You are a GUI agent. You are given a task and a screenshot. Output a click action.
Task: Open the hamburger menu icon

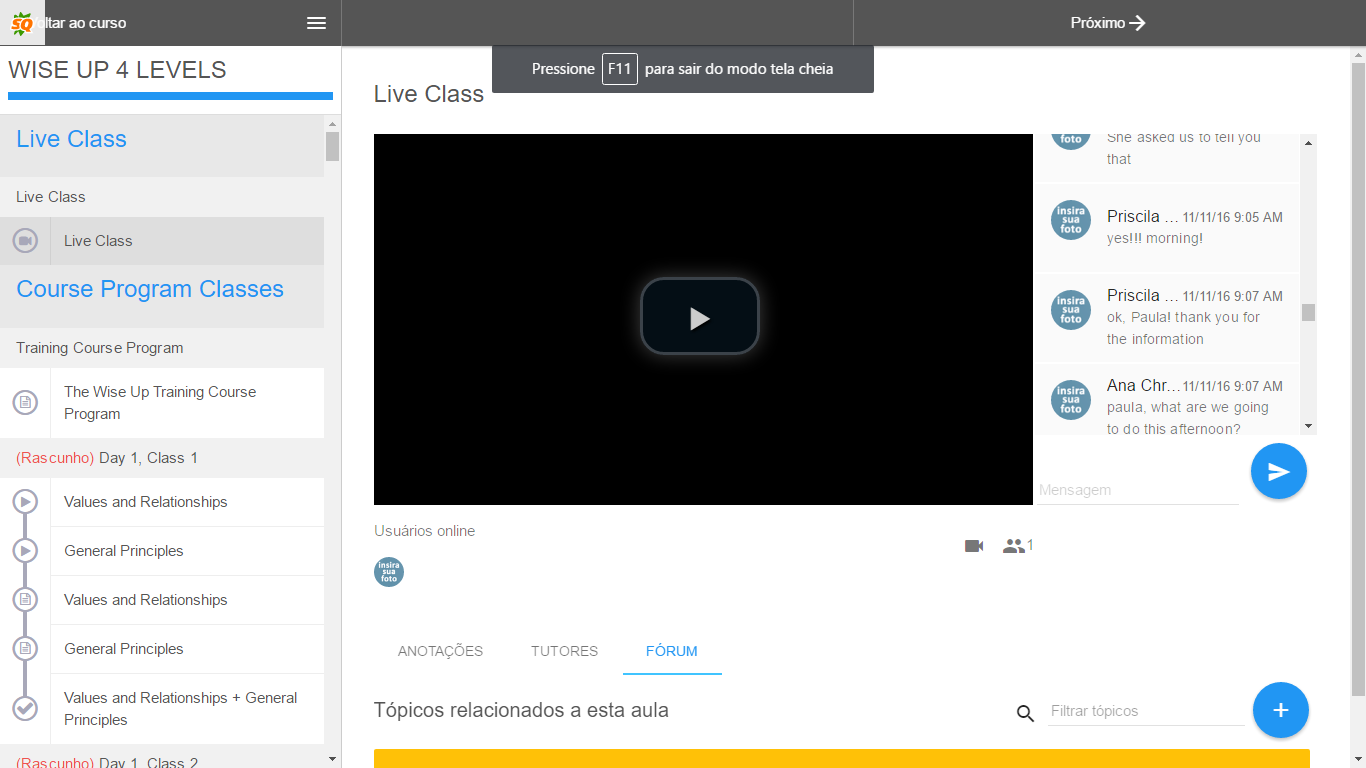pyautogui.click(x=316, y=23)
